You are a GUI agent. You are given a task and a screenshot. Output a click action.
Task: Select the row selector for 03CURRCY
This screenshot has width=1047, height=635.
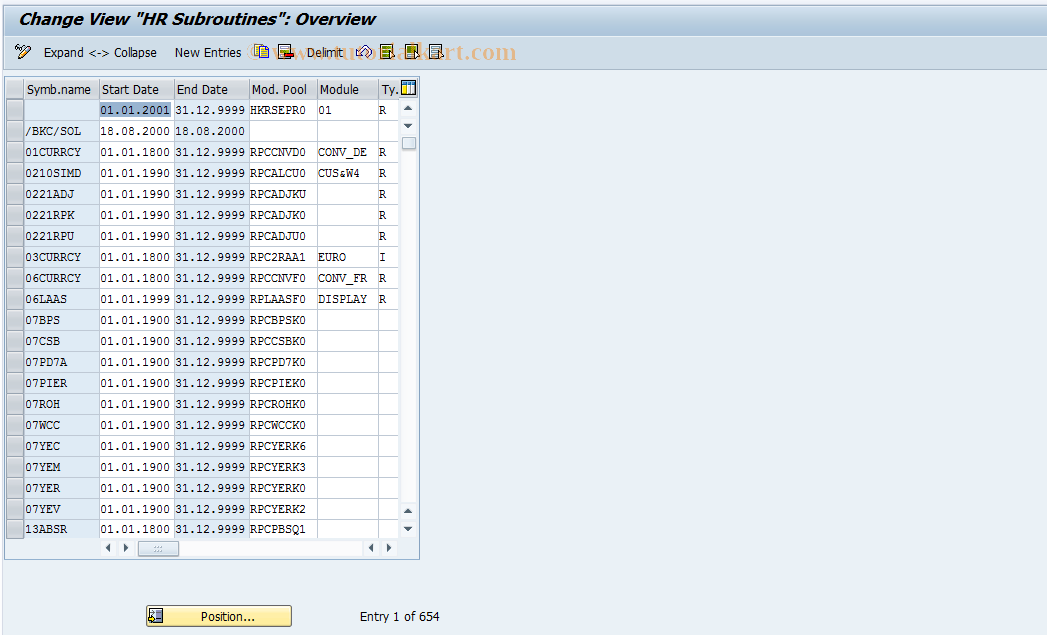pyautogui.click(x=15, y=257)
